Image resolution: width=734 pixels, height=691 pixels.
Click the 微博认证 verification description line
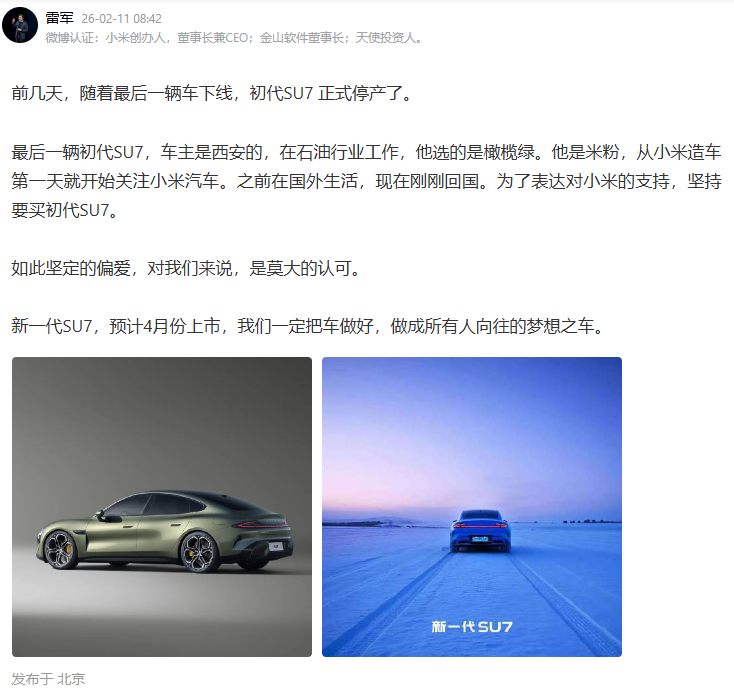tap(234, 37)
